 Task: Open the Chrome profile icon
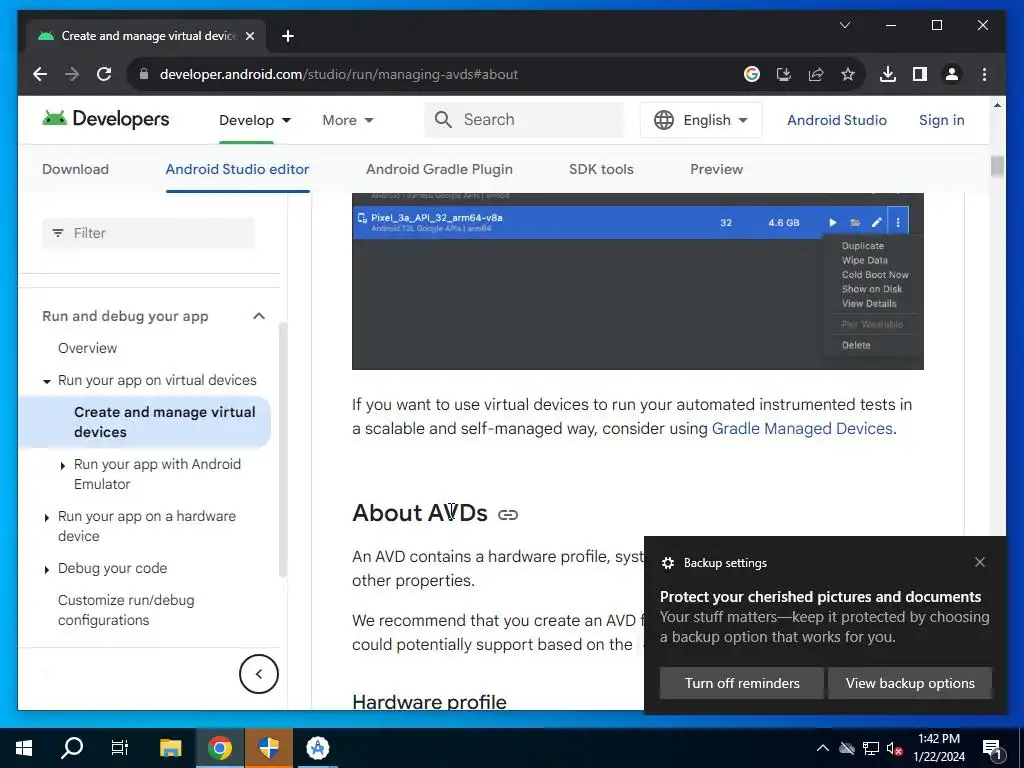(952, 74)
